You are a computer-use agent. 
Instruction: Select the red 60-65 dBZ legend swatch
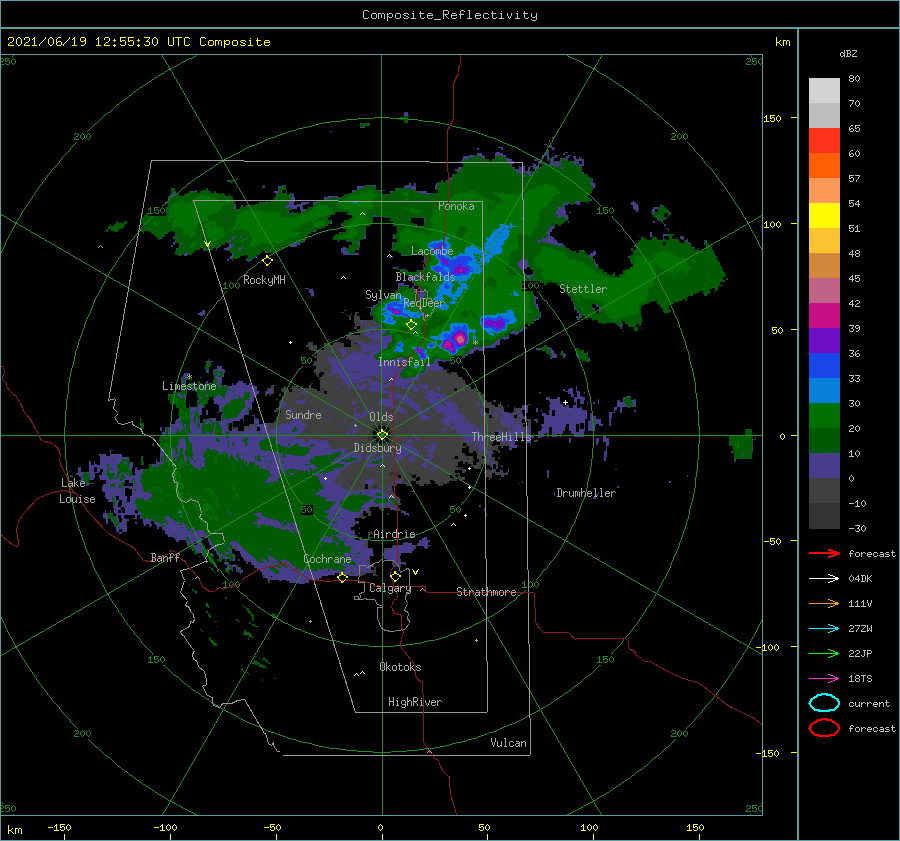pos(824,140)
